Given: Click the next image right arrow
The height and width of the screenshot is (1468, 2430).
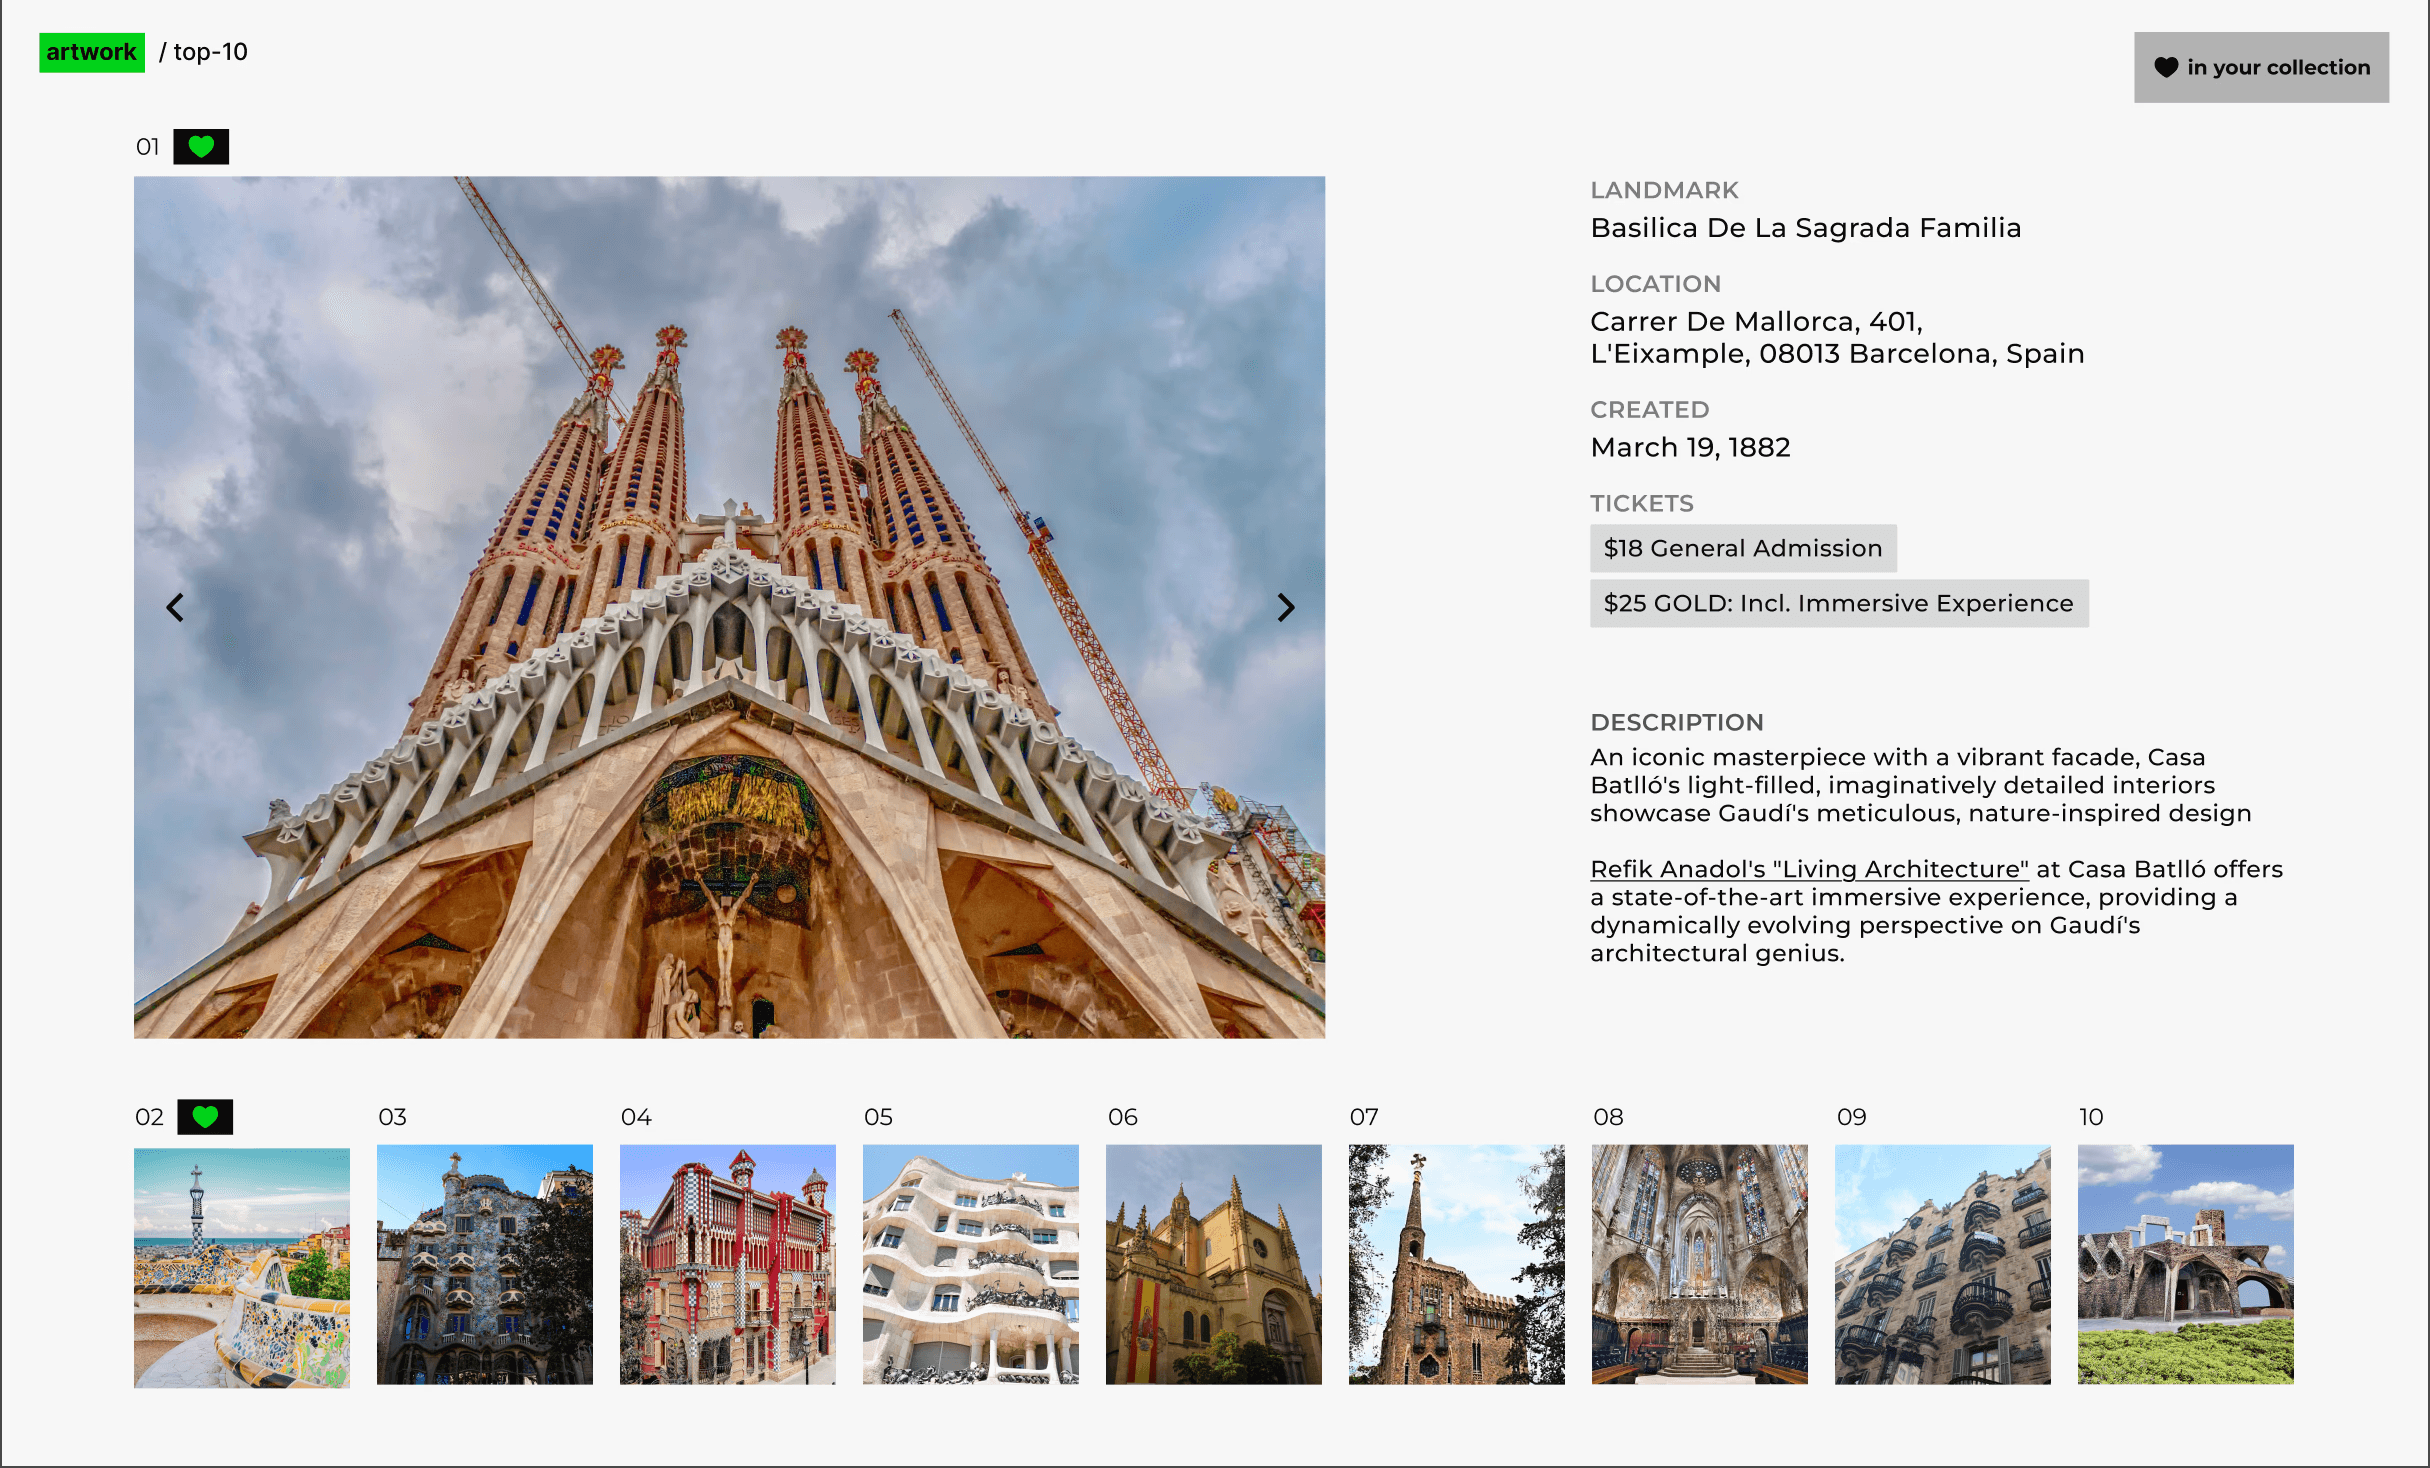Looking at the screenshot, I should [1286, 607].
